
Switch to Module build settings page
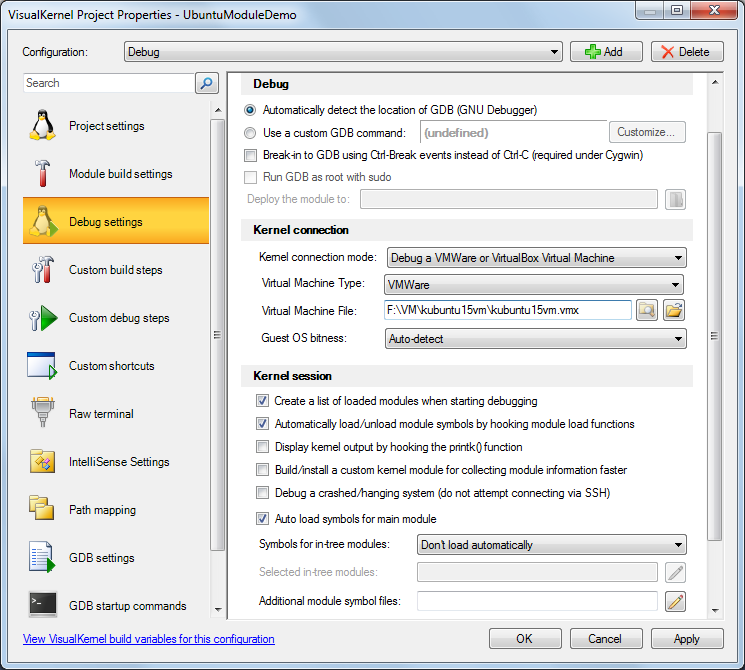pos(116,173)
